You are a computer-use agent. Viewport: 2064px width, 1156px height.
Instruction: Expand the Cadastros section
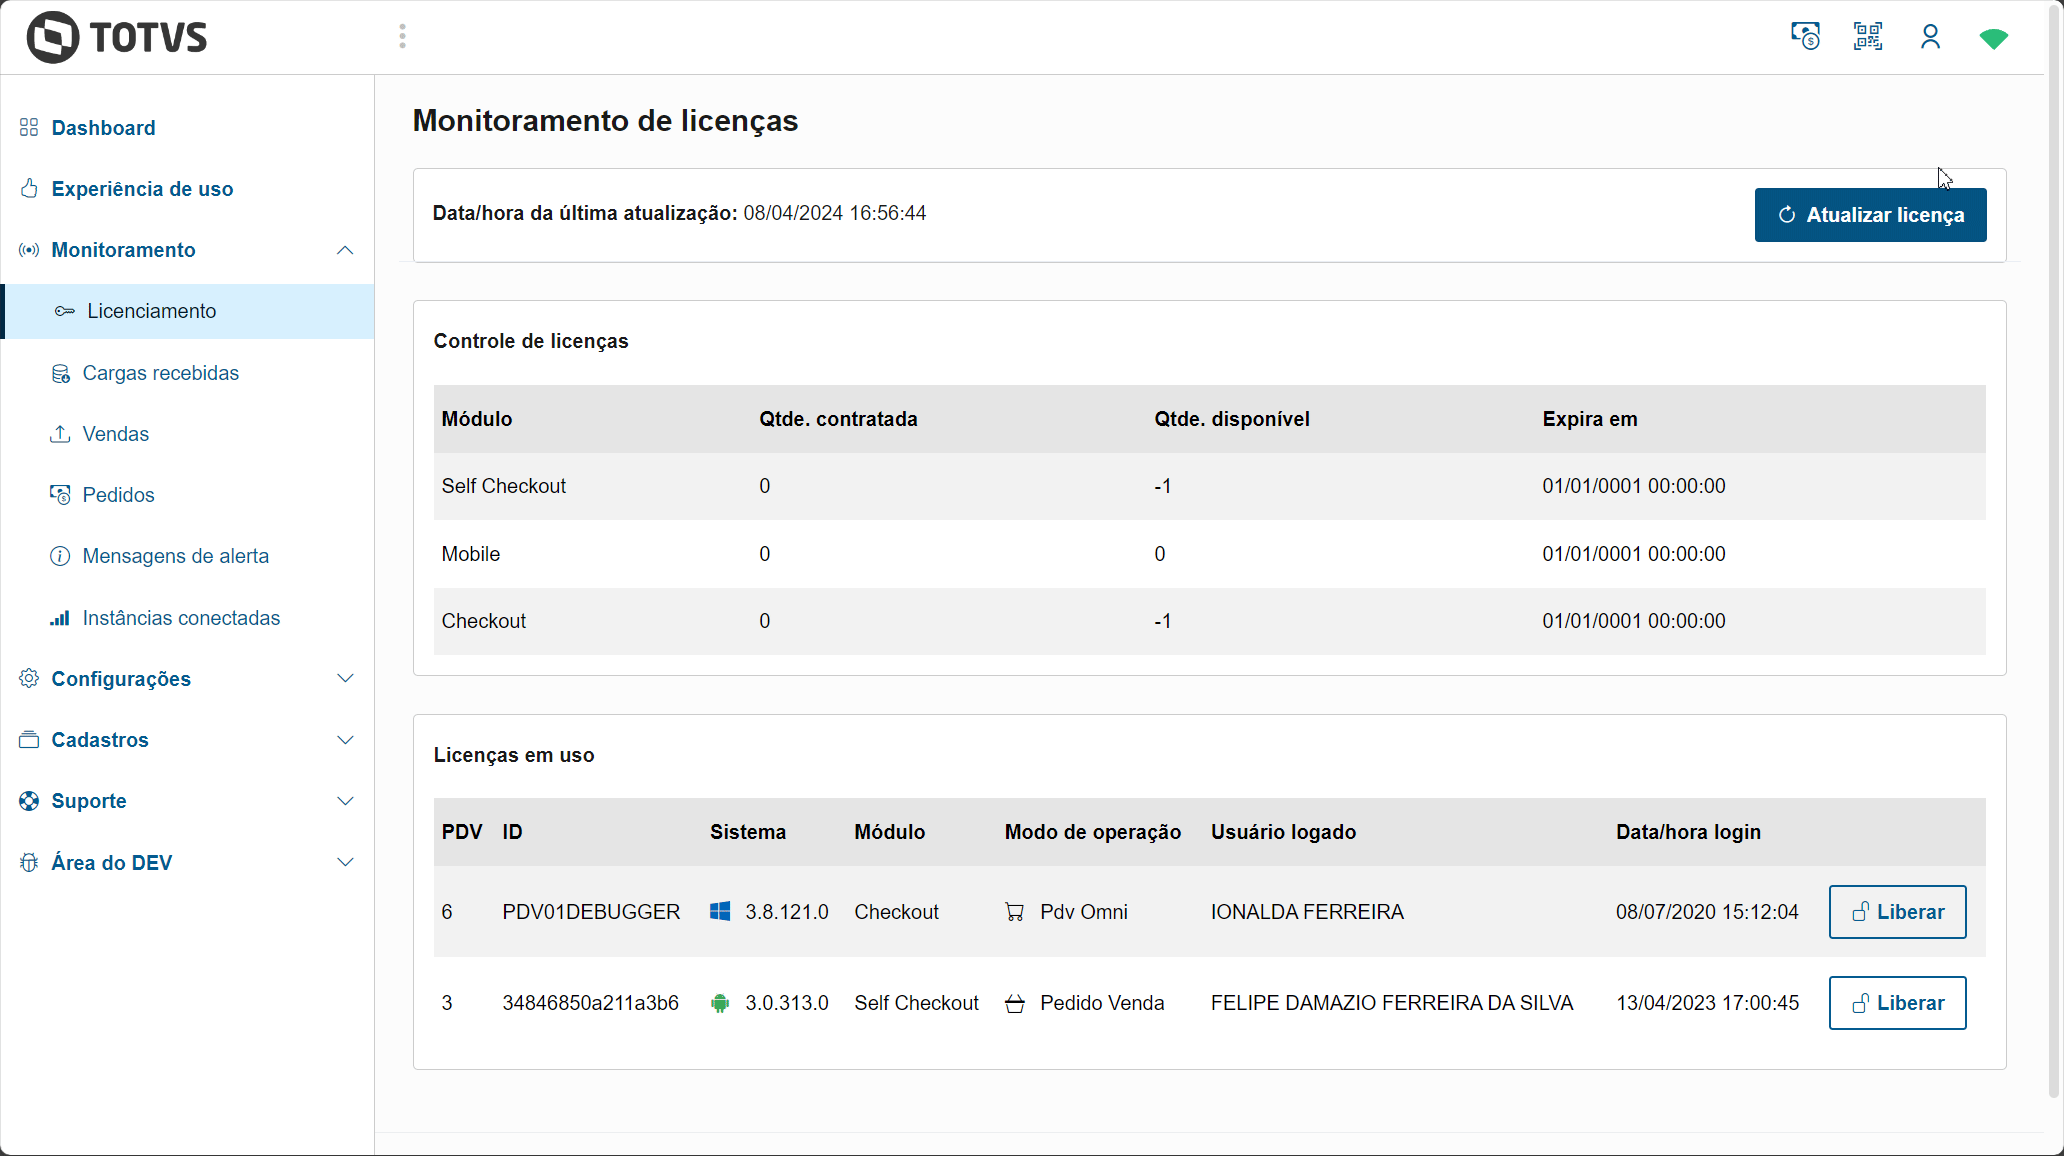click(345, 740)
